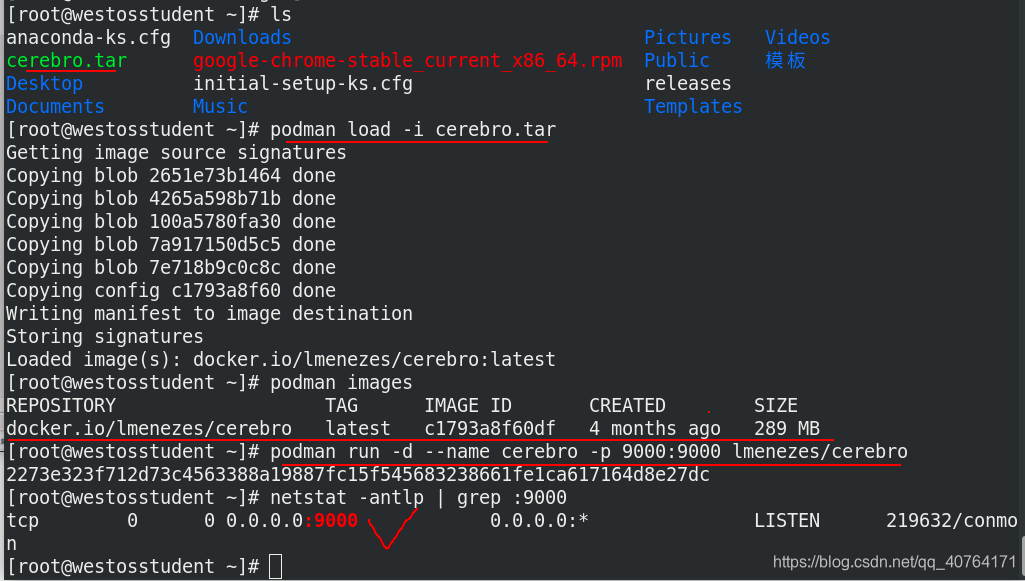
Task: Select the Desktop directory name
Action: 44,84
